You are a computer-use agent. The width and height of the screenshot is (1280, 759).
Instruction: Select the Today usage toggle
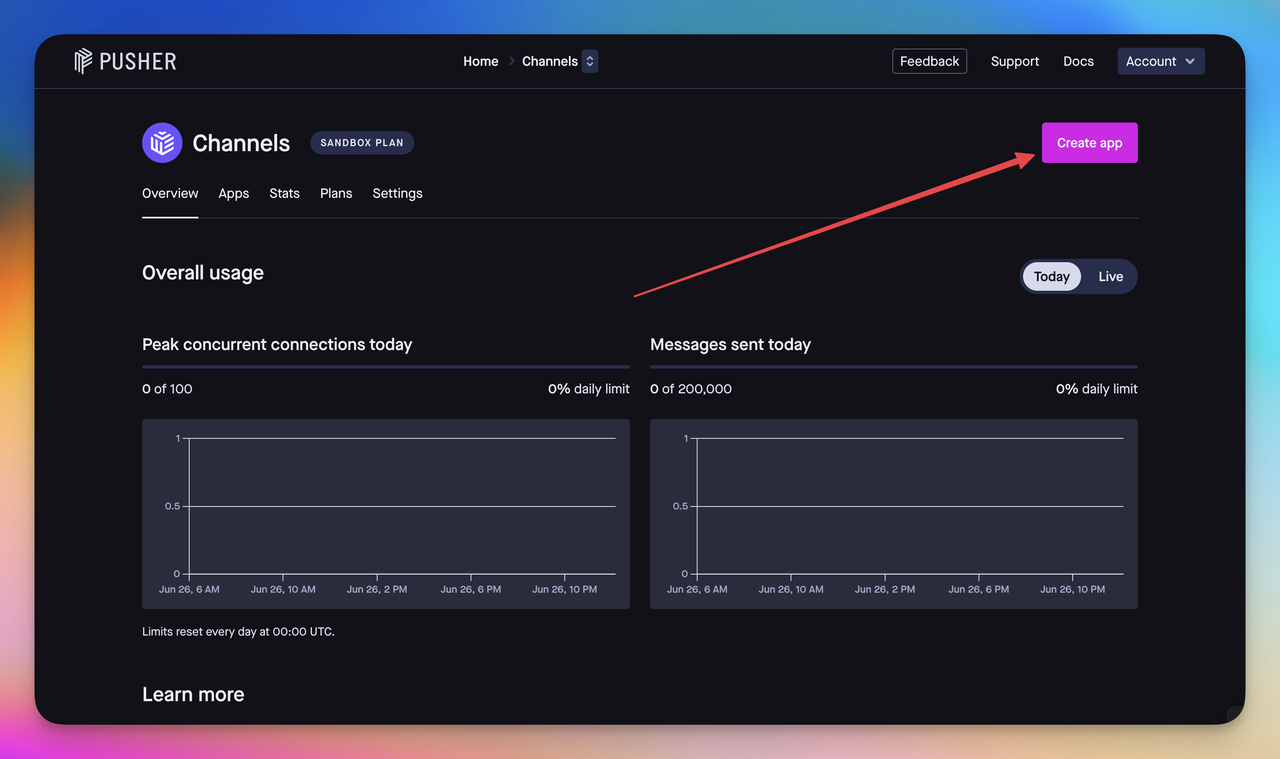pyautogui.click(x=1051, y=277)
